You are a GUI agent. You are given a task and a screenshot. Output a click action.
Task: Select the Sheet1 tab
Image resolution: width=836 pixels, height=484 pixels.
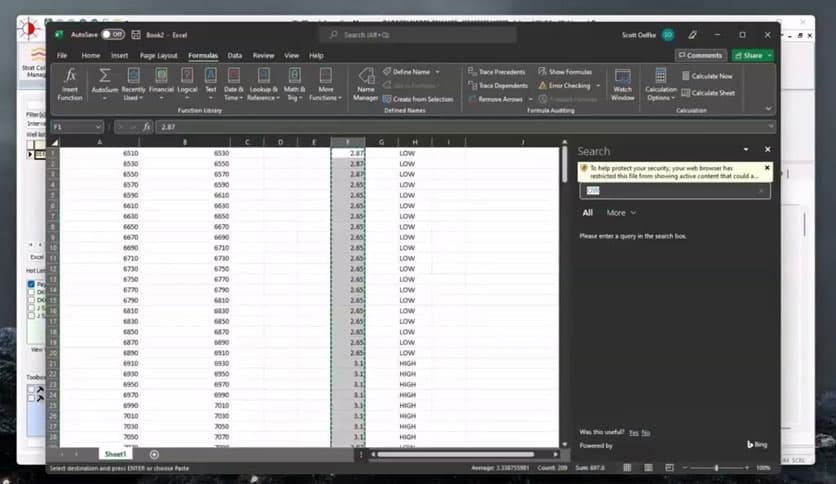(115, 454)
